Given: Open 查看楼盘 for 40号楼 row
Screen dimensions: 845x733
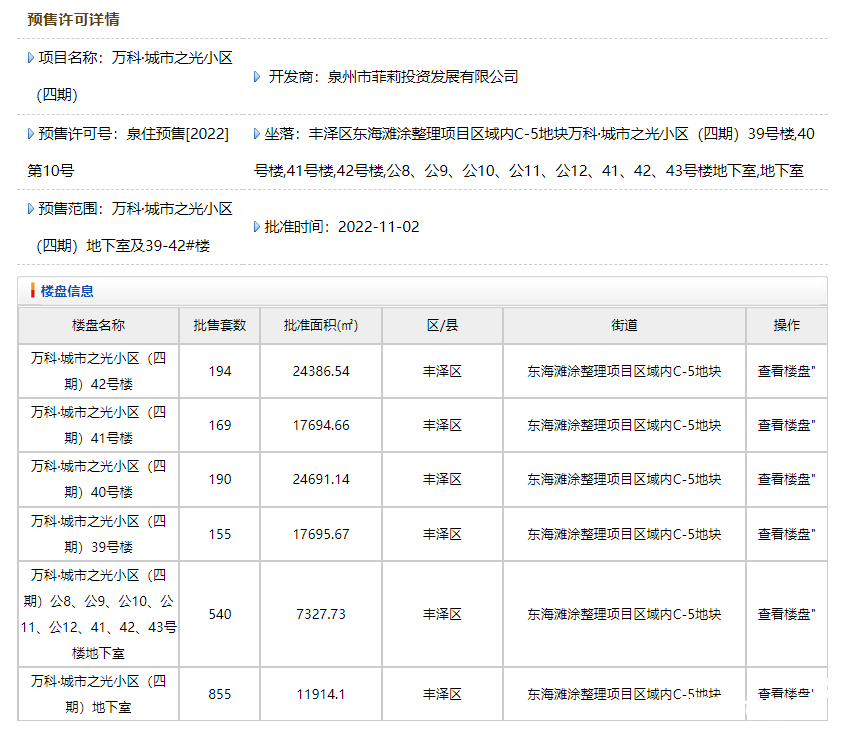Looking at the screenshot, I should coord(786,479).
